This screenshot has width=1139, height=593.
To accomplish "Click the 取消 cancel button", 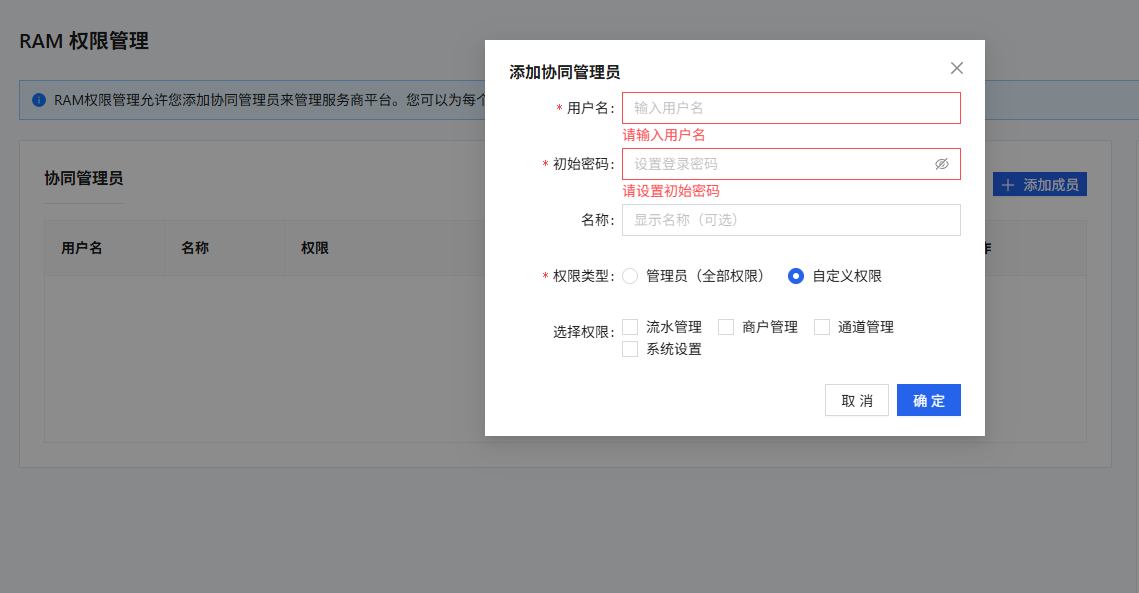I will (856, 400).
